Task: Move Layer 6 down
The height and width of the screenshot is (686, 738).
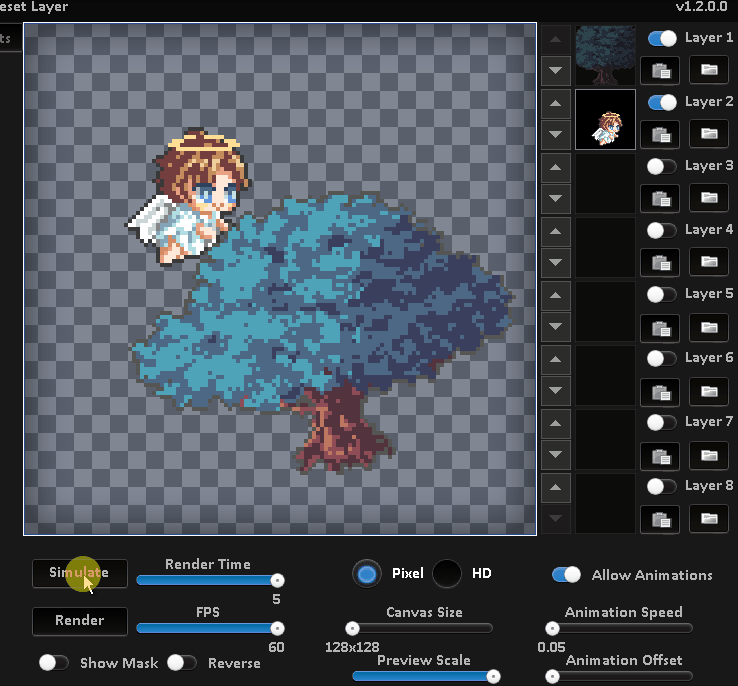Action: 556,391
